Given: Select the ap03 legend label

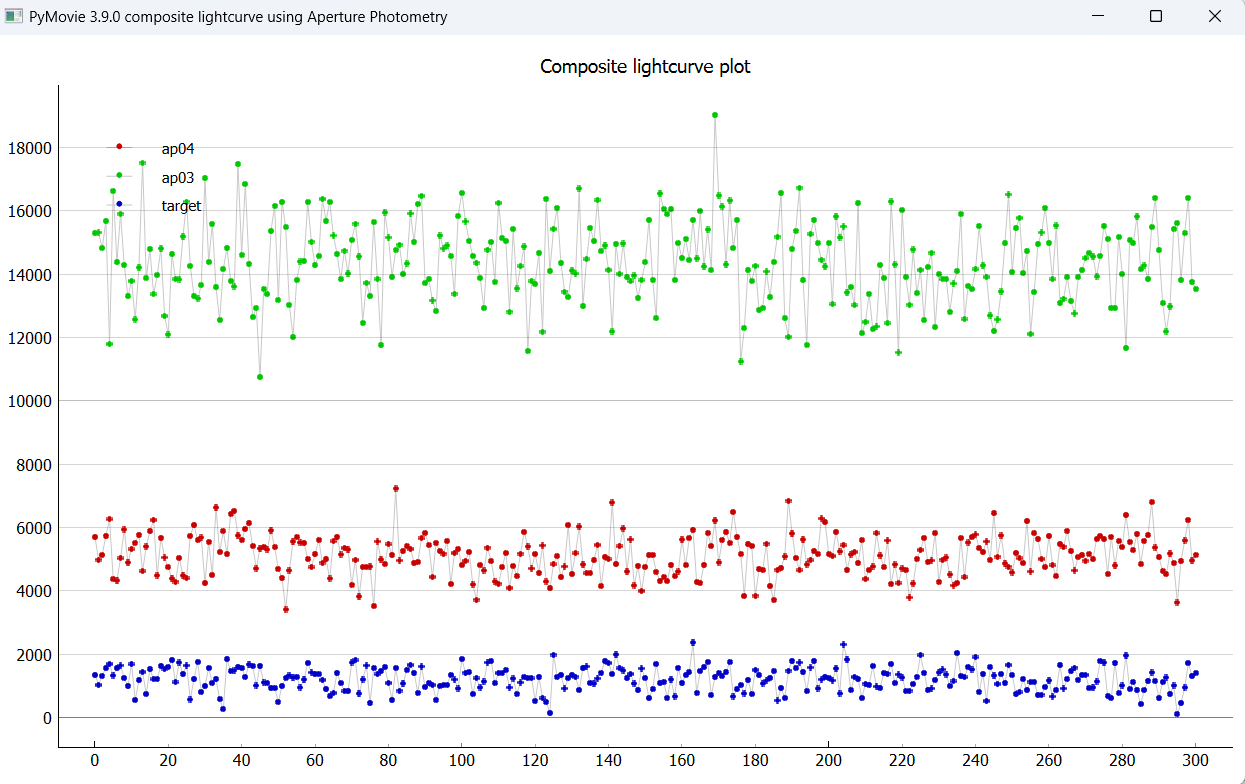Looking at the screenshot, I should tap(178, 178).
